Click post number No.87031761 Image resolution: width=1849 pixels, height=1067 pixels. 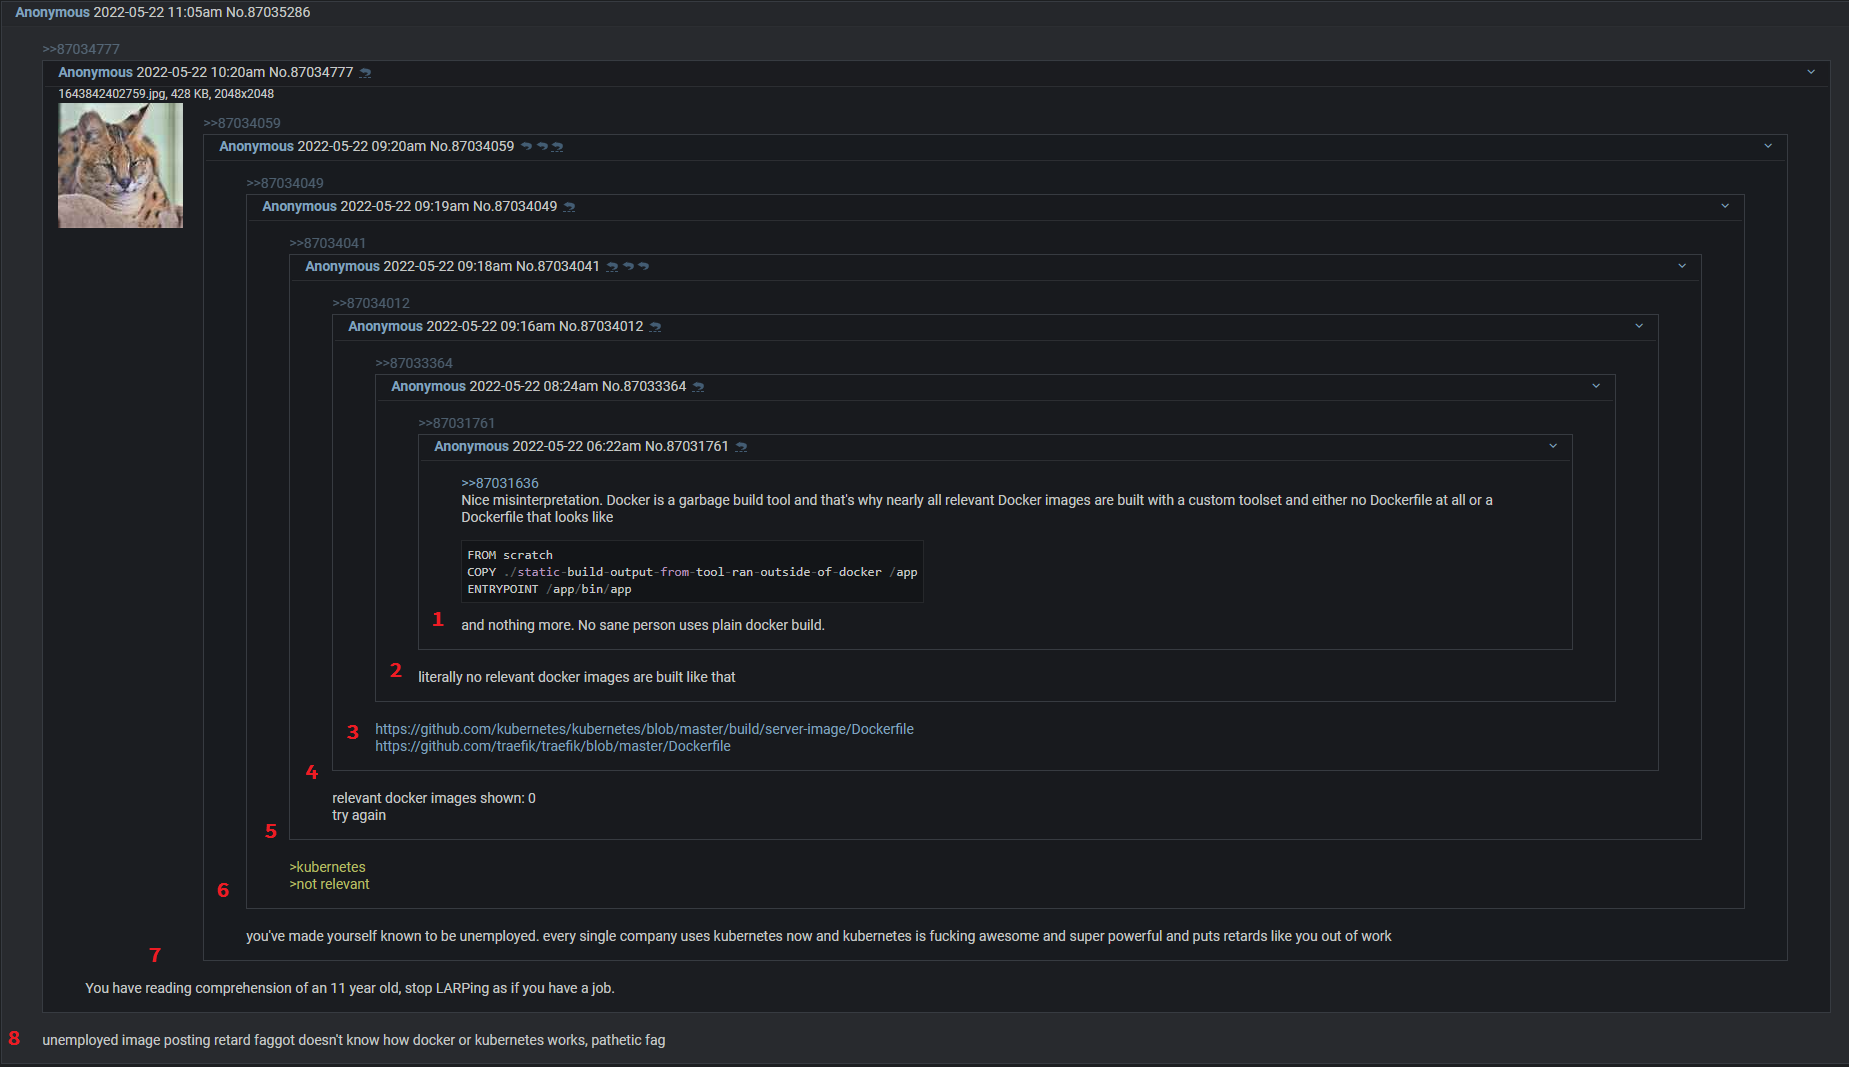[687, 446]
